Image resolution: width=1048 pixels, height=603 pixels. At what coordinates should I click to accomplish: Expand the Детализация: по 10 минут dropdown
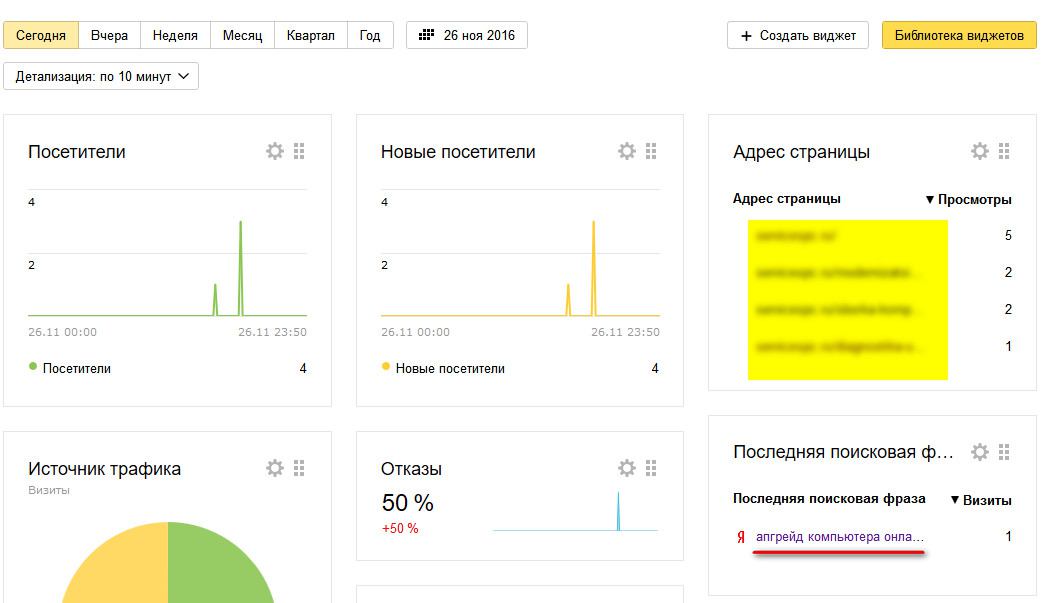pos(101,76)
